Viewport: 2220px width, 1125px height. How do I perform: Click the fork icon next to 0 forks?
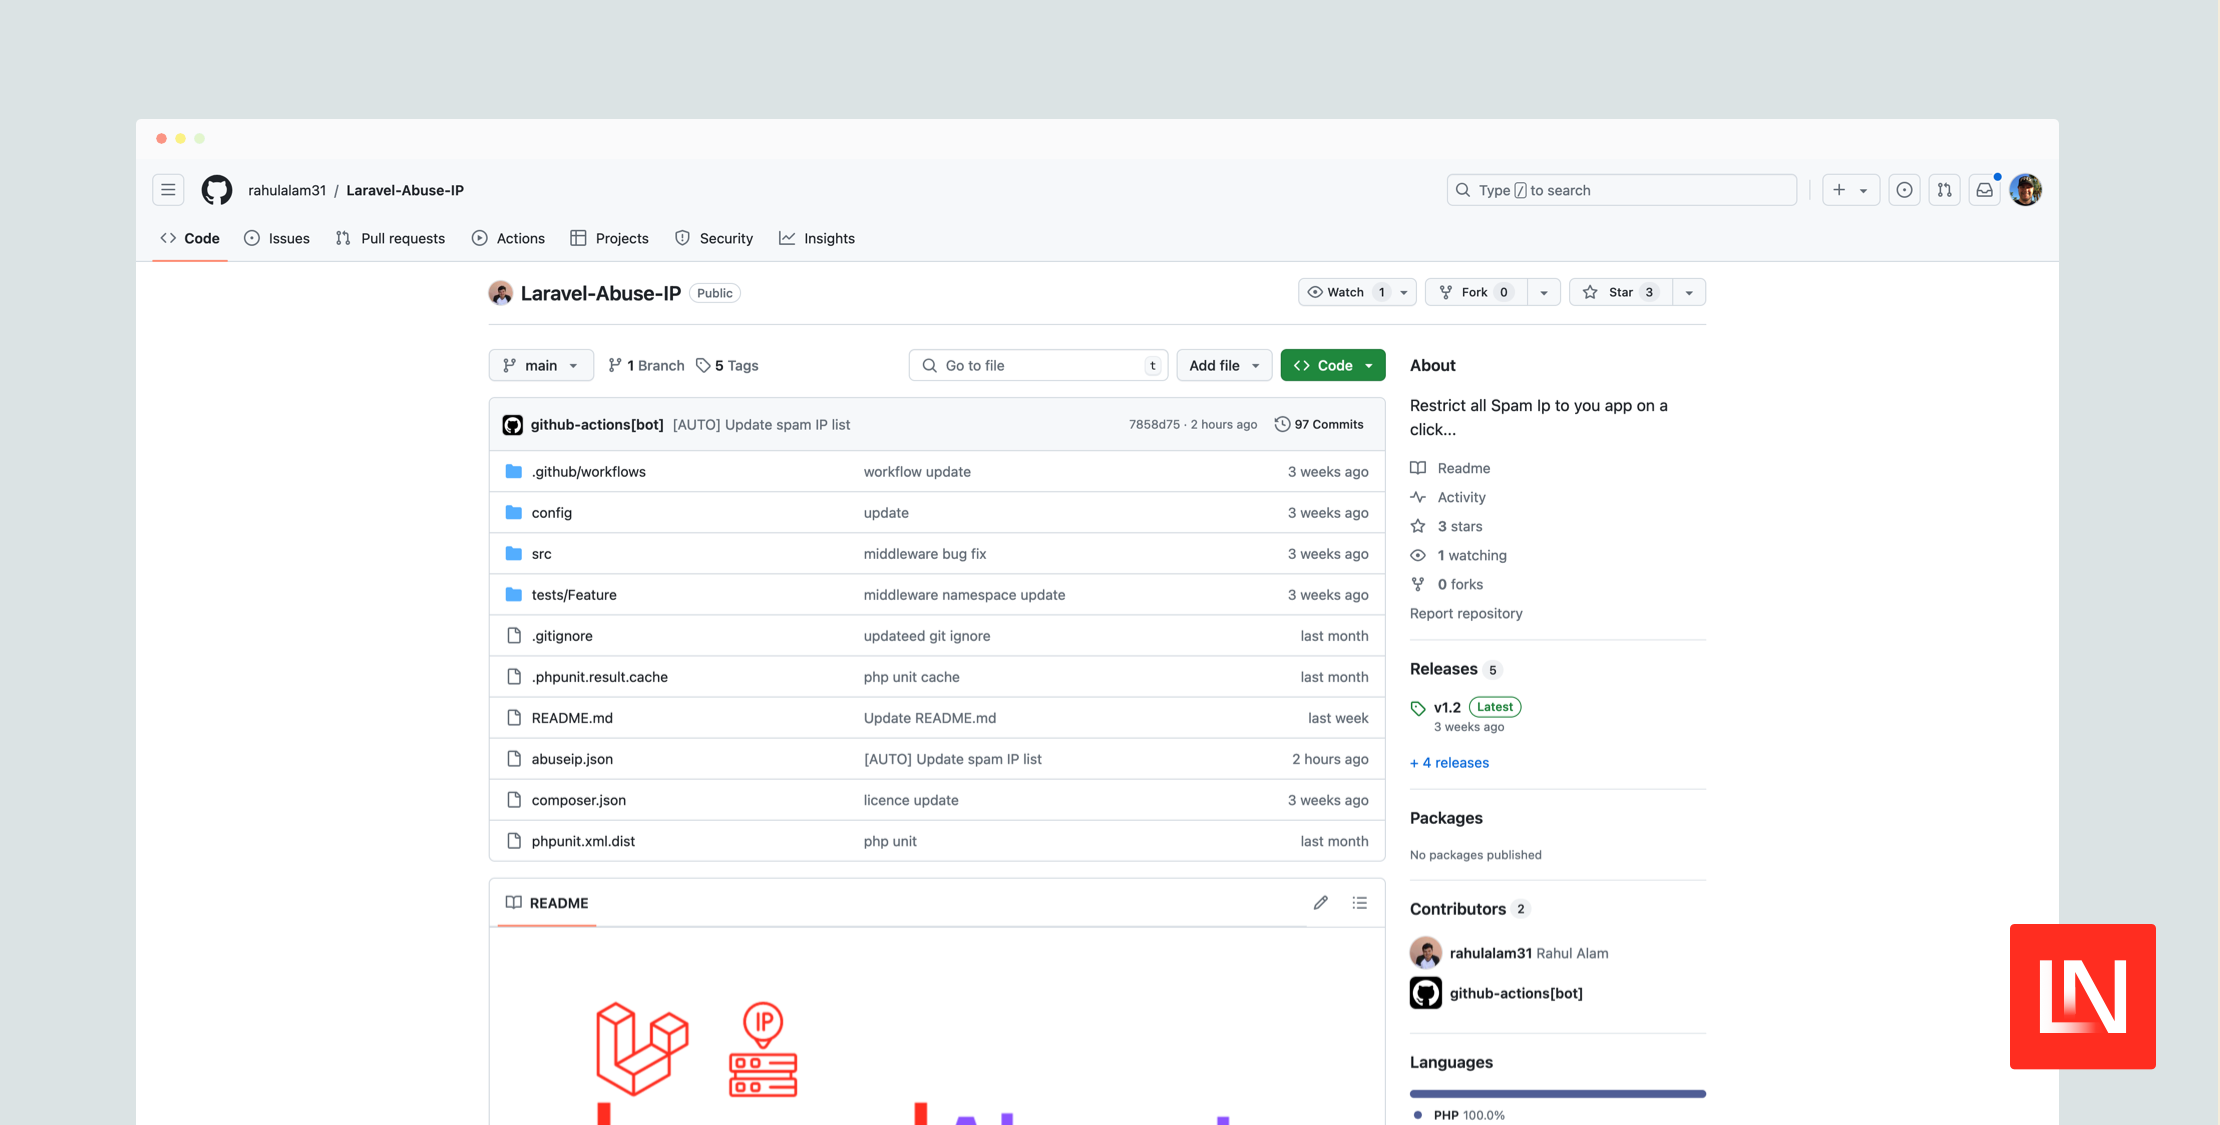pyautogui.click(x=1418, y=584)
